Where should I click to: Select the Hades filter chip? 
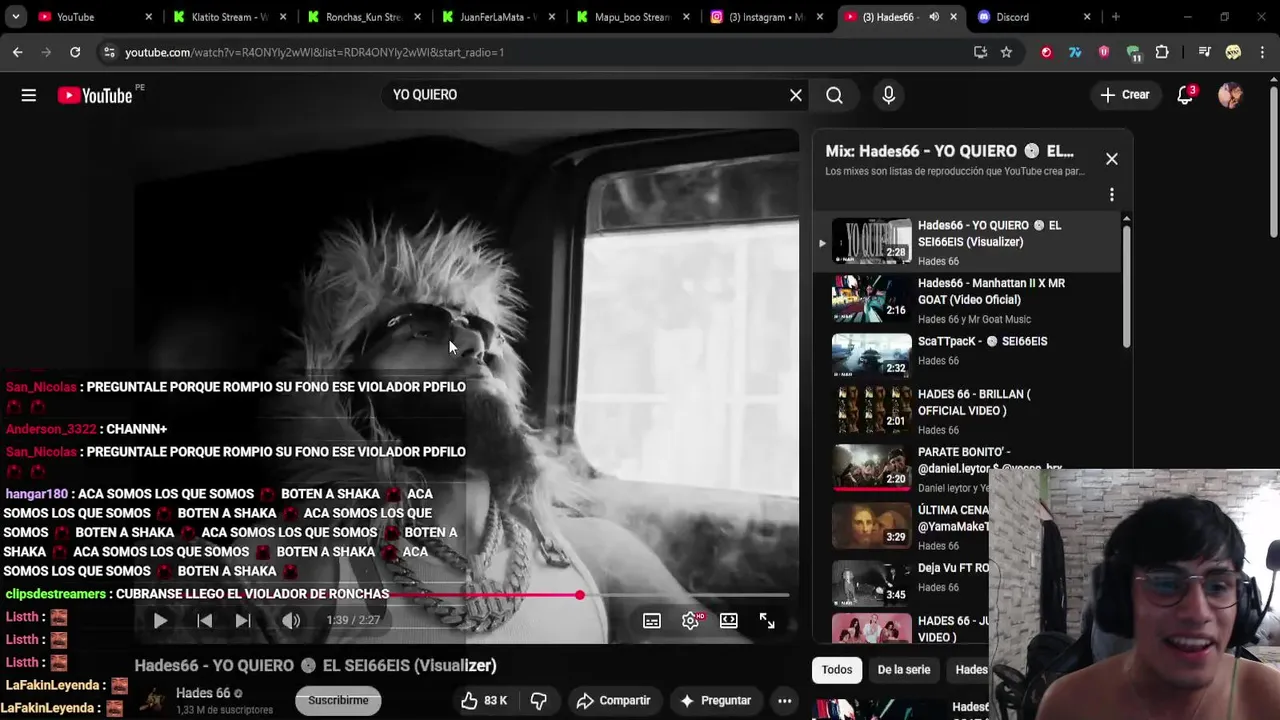tap(971, 670)
